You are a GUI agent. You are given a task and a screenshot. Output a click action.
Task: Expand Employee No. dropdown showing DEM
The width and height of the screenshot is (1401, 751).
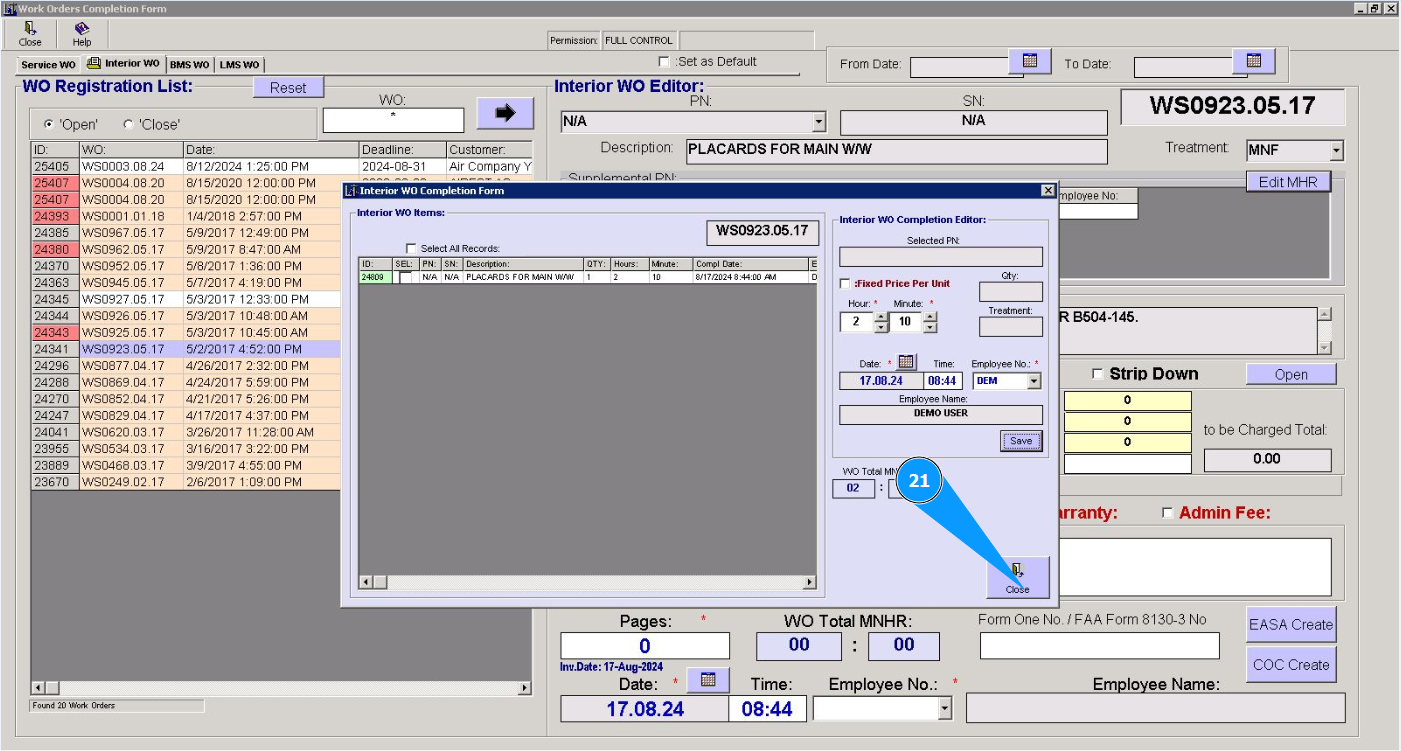1034,381
